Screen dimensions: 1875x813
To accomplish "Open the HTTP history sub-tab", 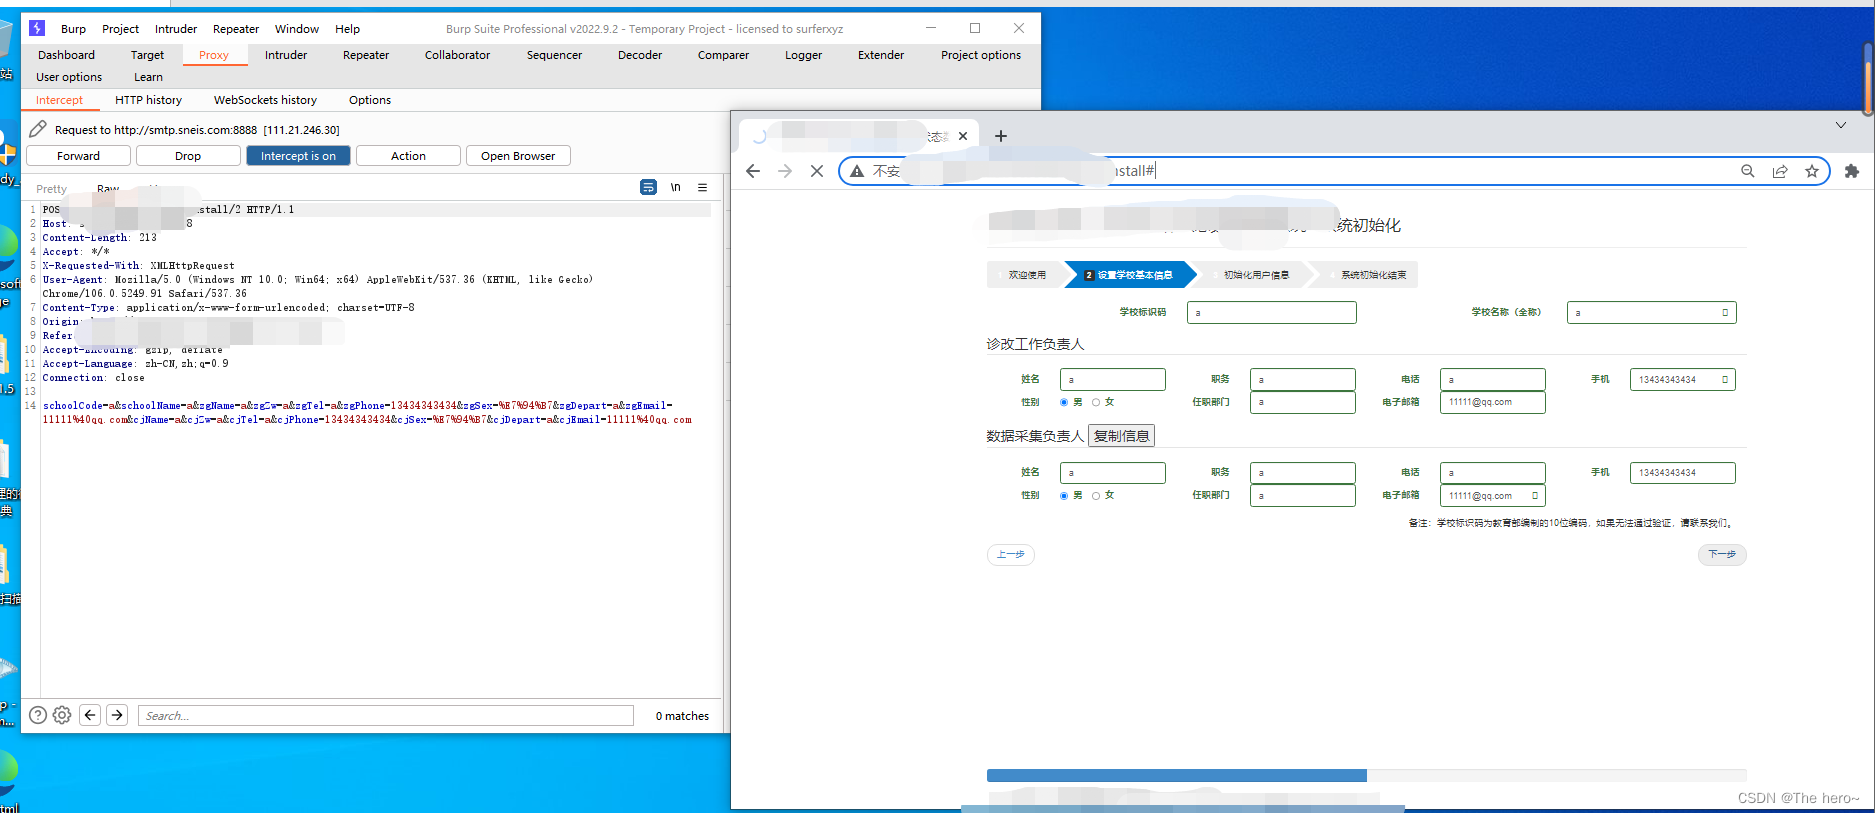I will pyautogui.click(x=148, y=100).
